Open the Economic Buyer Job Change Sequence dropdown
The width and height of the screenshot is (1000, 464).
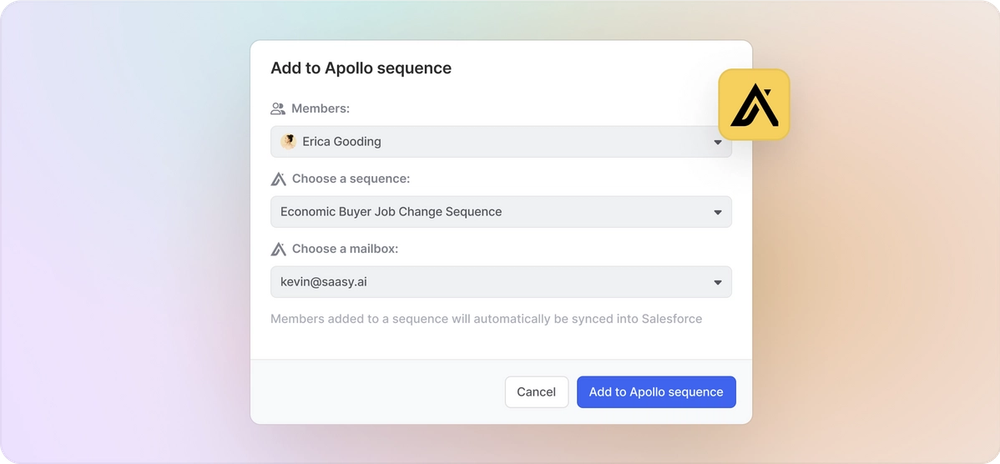click(x=501, y=212)
